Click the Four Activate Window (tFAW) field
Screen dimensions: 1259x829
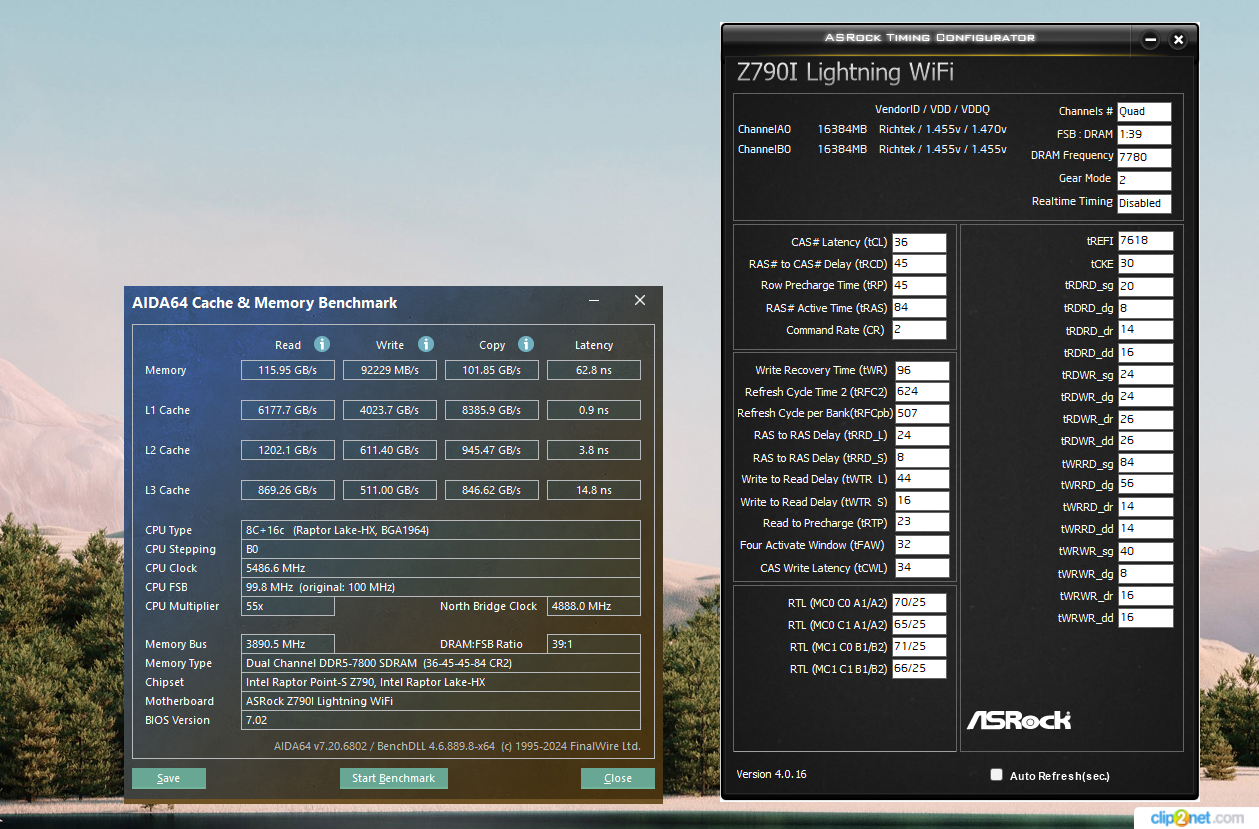[922, 545]
